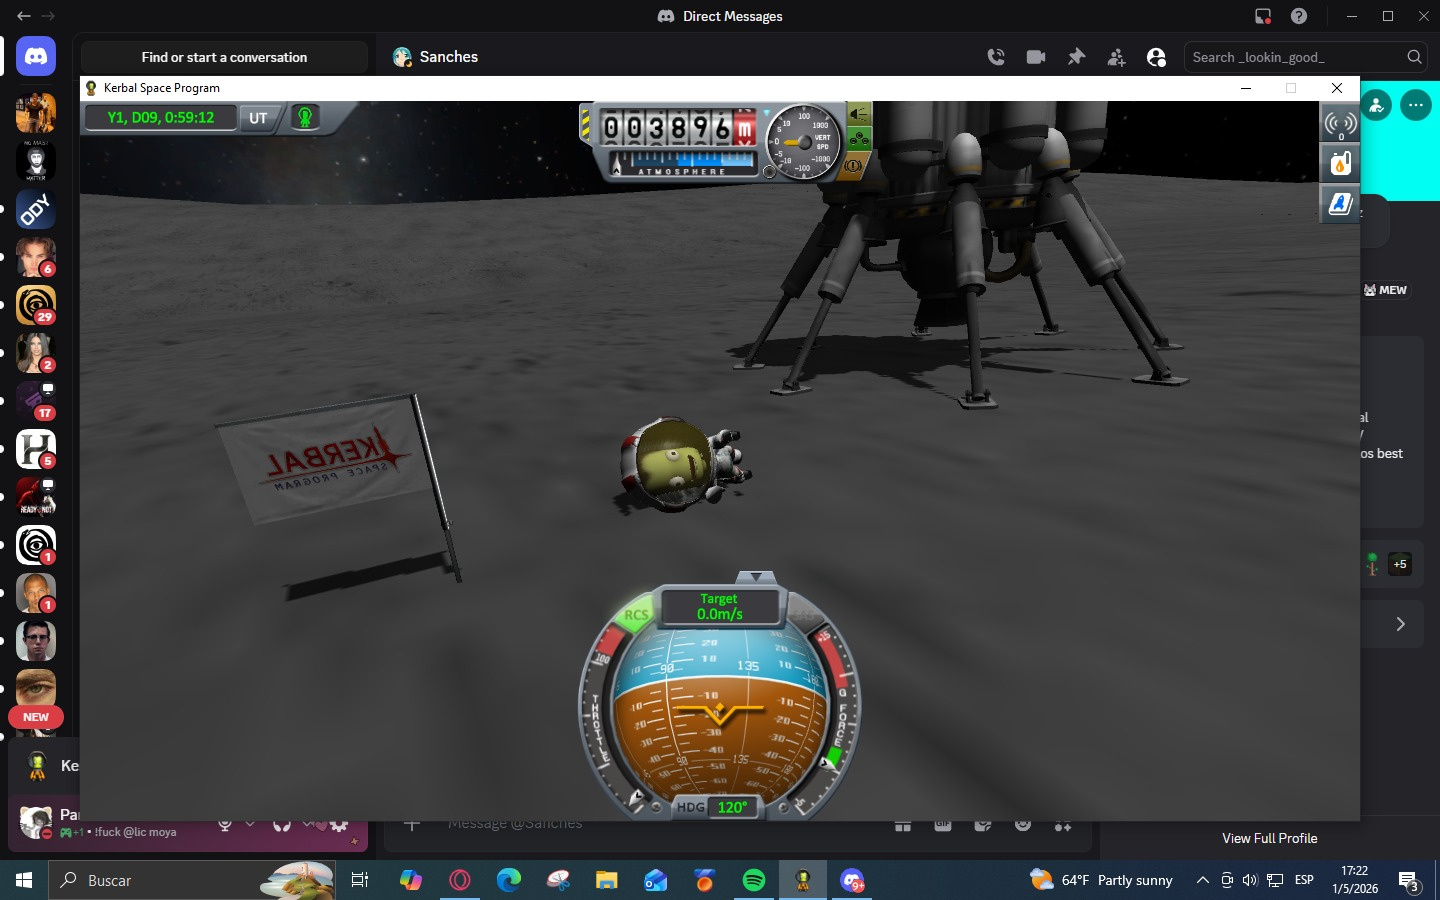Open the server with 29 notifications

pyautogui.click(x=36, y=305)
